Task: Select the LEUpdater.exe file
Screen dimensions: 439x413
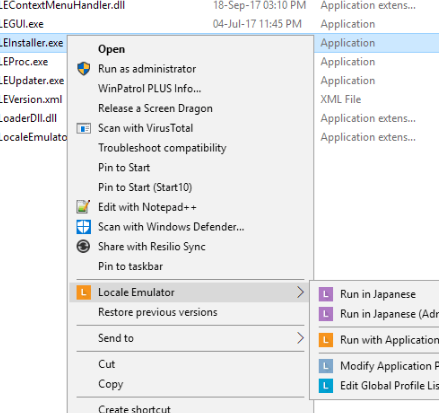Action: click(32, 80)
